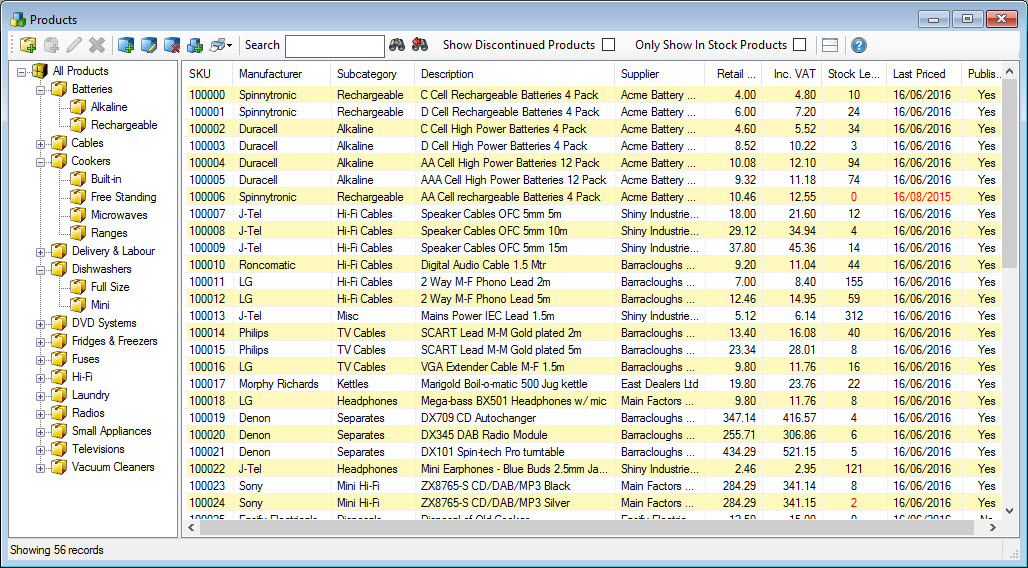Toggle the split panel layout icon

(x=829, y=45)
